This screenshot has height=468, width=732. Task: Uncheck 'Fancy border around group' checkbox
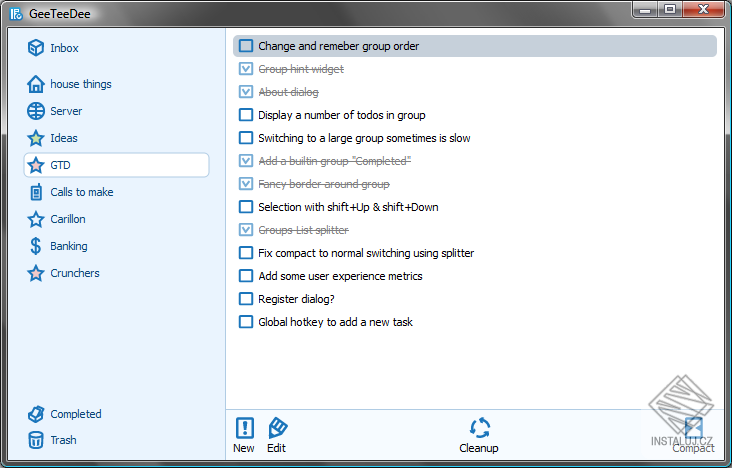pos(246,184)
